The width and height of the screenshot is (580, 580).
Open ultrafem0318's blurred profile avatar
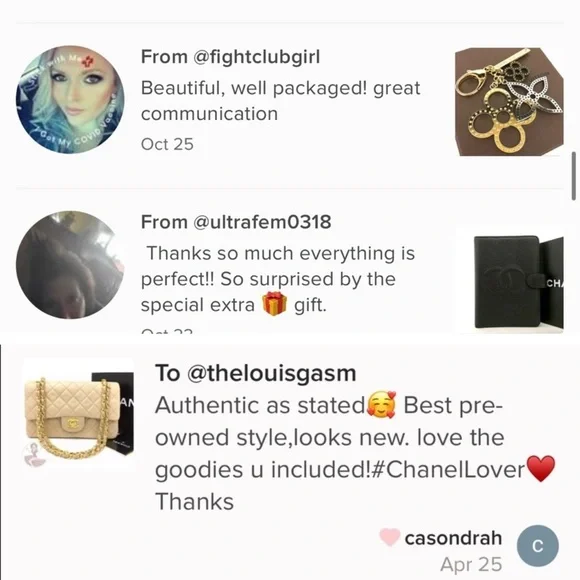point(70,265)
